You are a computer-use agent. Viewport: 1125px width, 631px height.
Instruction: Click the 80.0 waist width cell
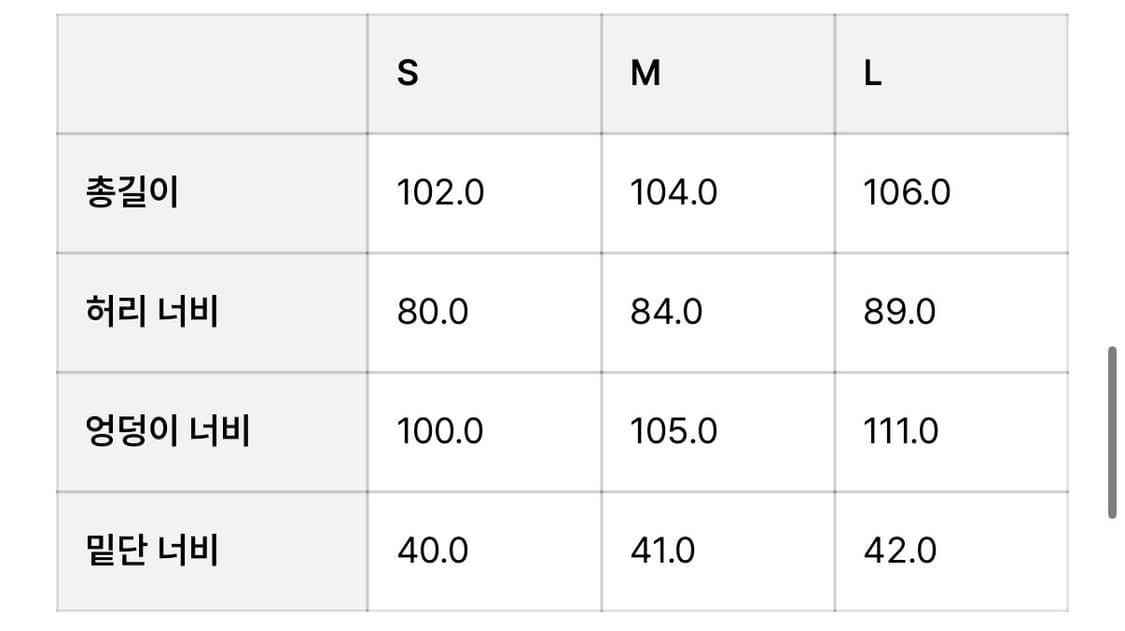pos(432,312)
